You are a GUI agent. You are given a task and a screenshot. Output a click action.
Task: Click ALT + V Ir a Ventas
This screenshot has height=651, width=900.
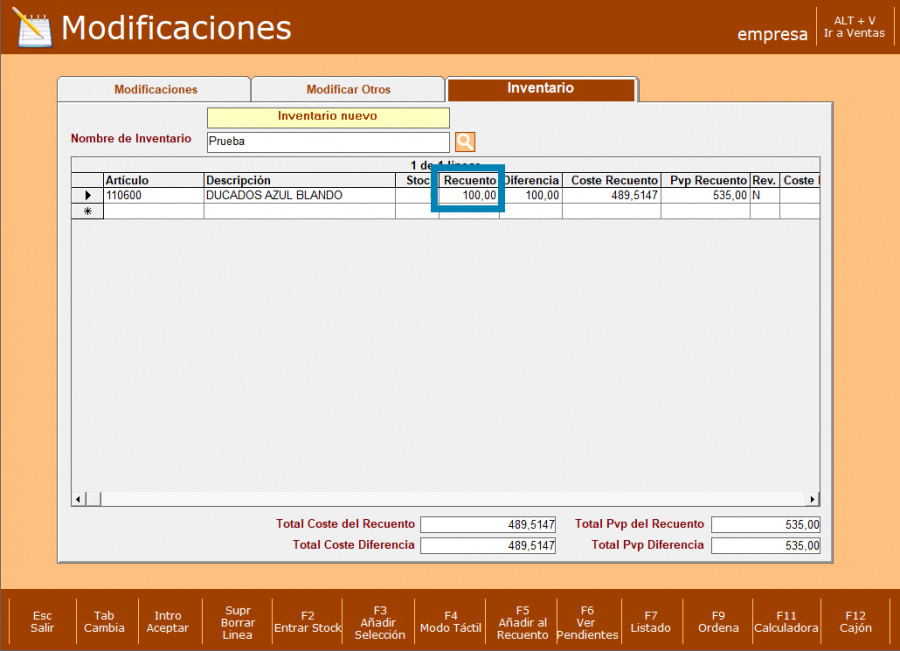(x=854, y=27)
